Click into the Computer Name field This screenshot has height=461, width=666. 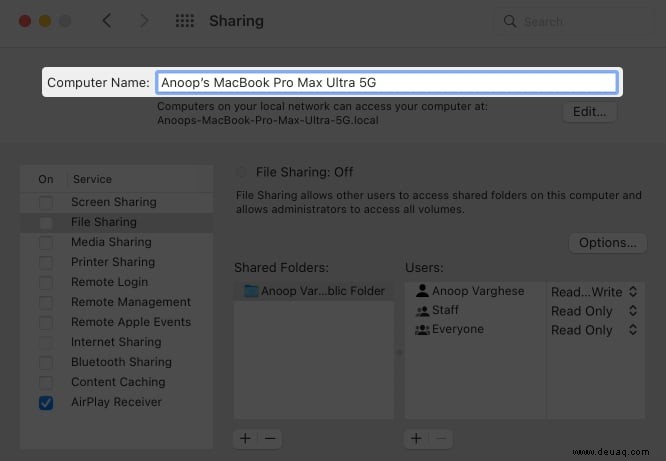point(387,82)
